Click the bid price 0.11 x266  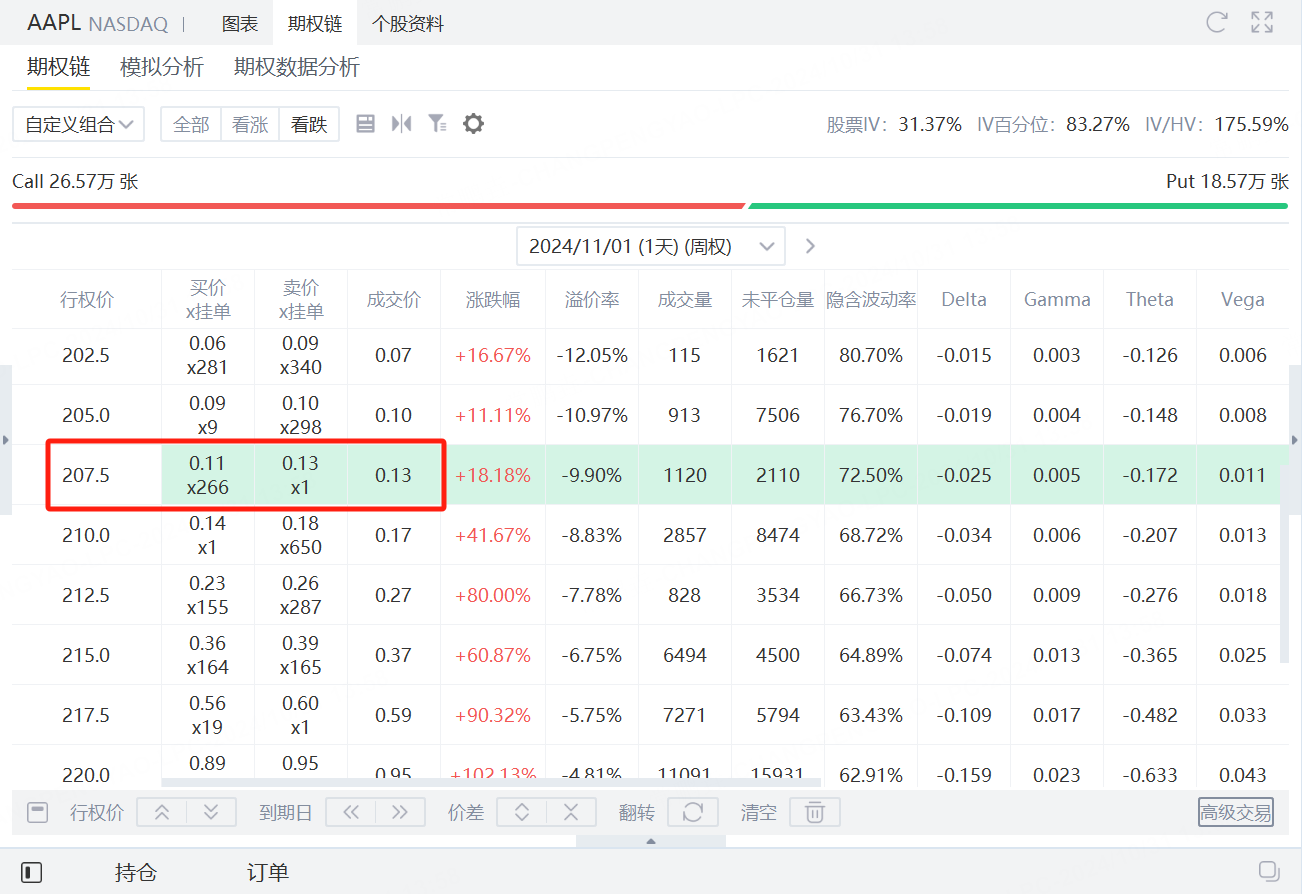point(208,475)
